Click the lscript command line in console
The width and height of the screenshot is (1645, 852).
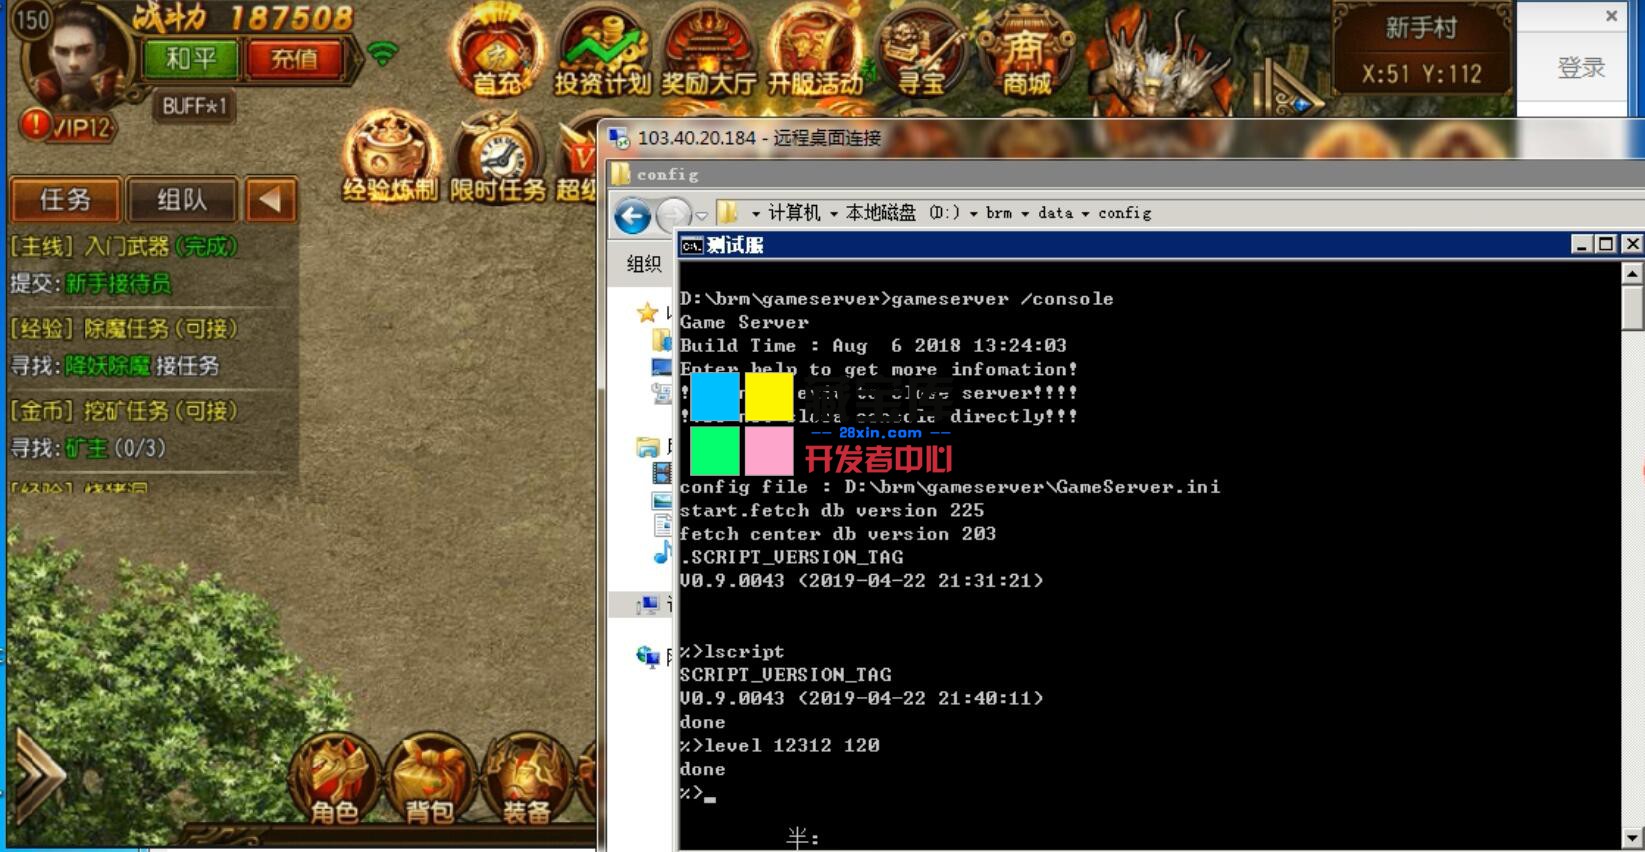tap(732, 652)
